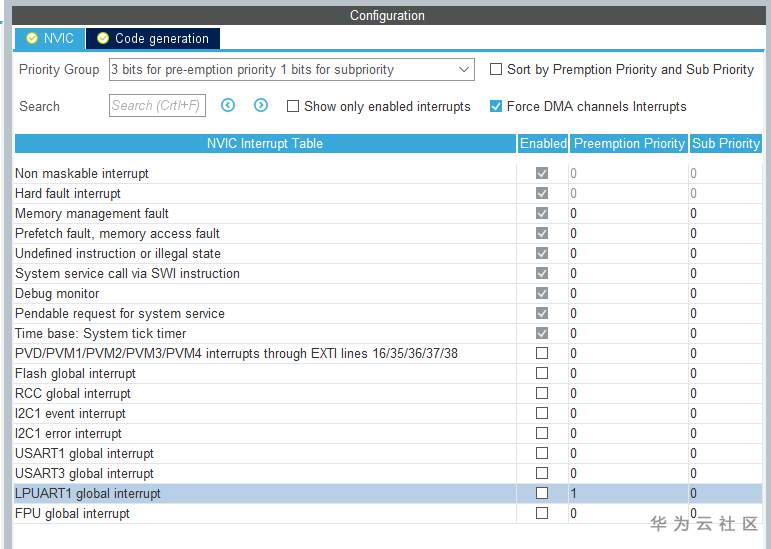
Task: Select the LPUART1 global interrupt row
Action: pos(388,493)
